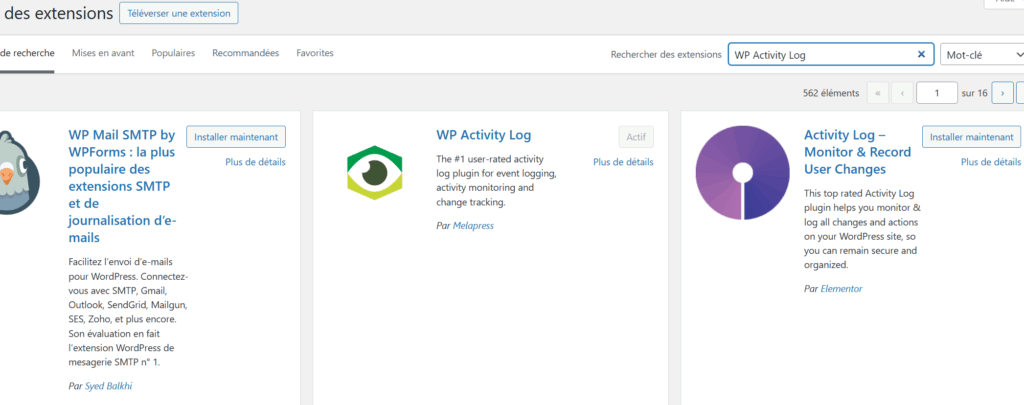Click the WP Activity Log eye icon
1024x405 pixels.
[x=374, y=172]
